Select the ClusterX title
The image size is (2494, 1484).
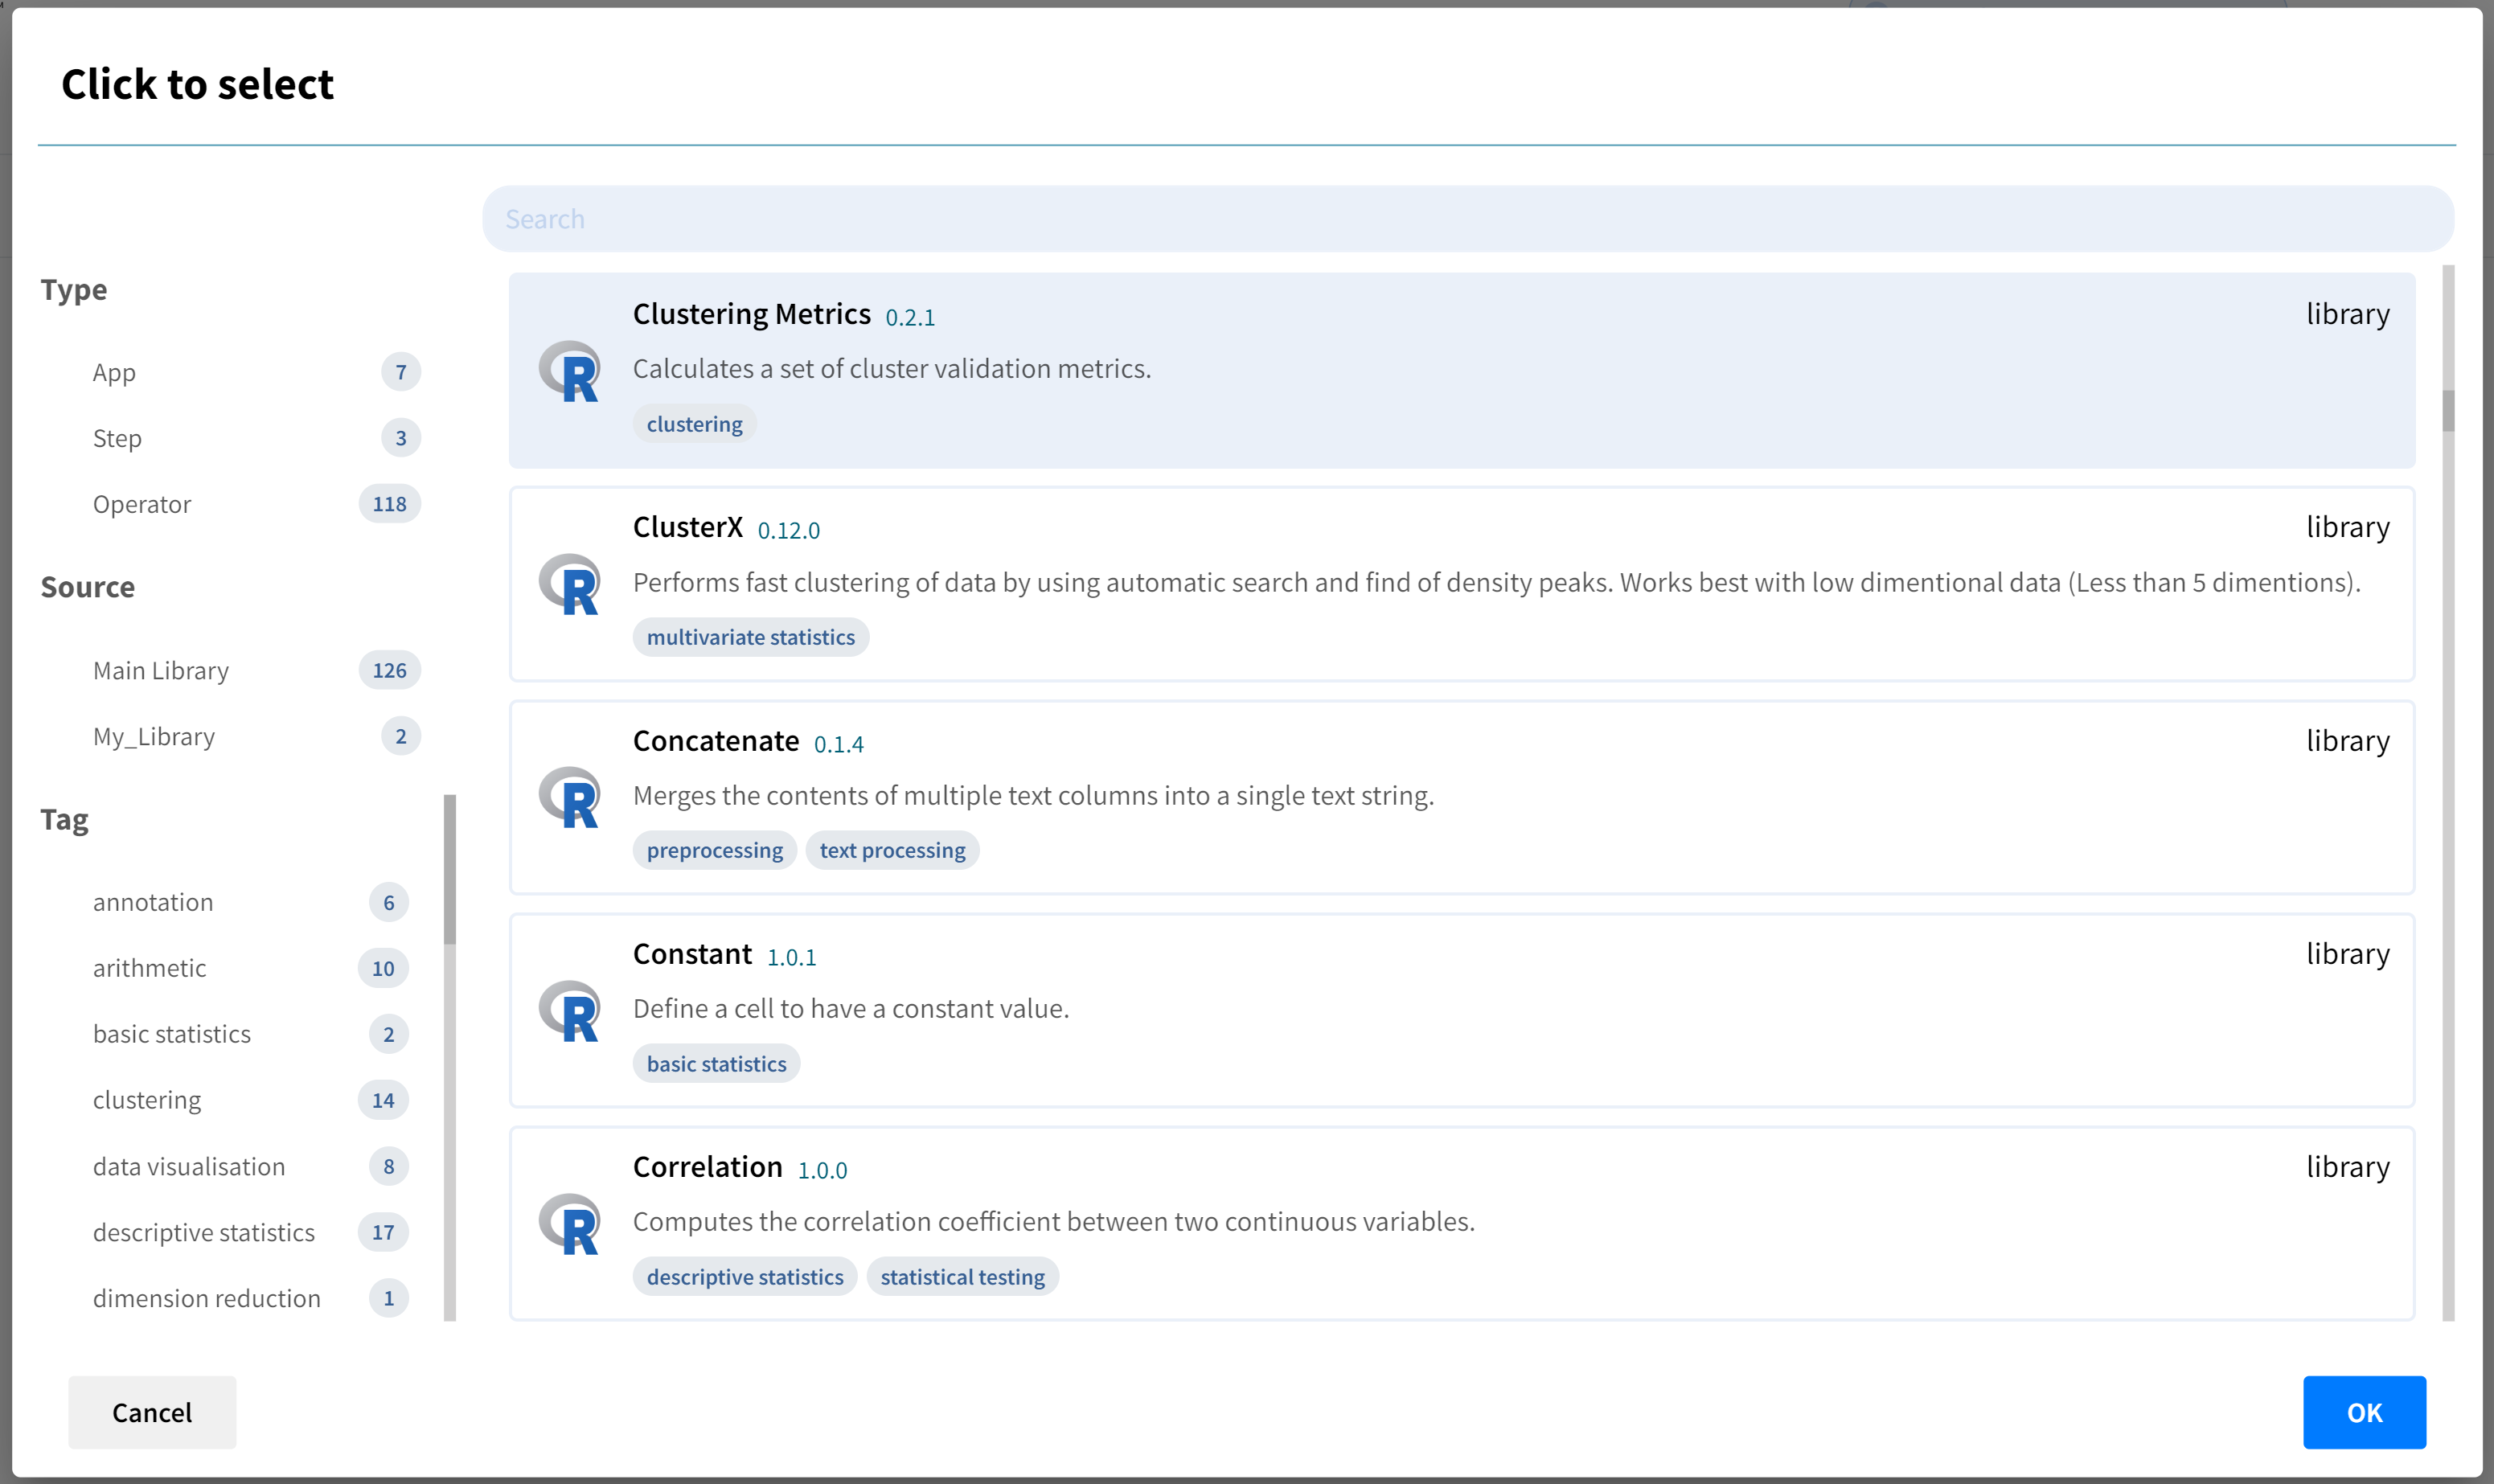click(688, 527)
